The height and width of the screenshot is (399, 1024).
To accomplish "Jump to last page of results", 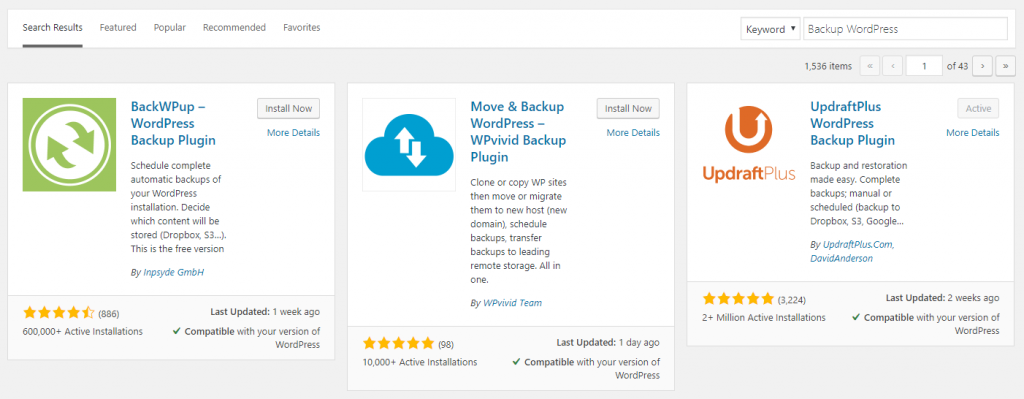I will coord(1005,65).
